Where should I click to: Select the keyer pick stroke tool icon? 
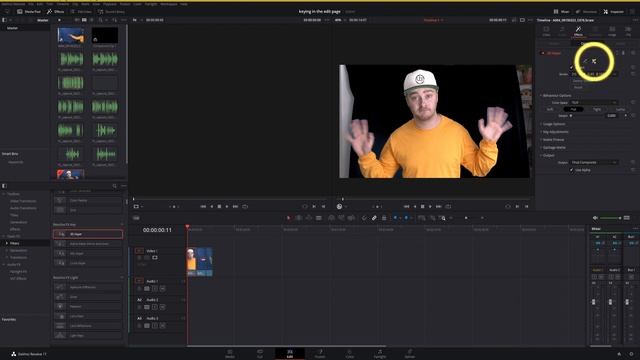click(x=585, y=61)
